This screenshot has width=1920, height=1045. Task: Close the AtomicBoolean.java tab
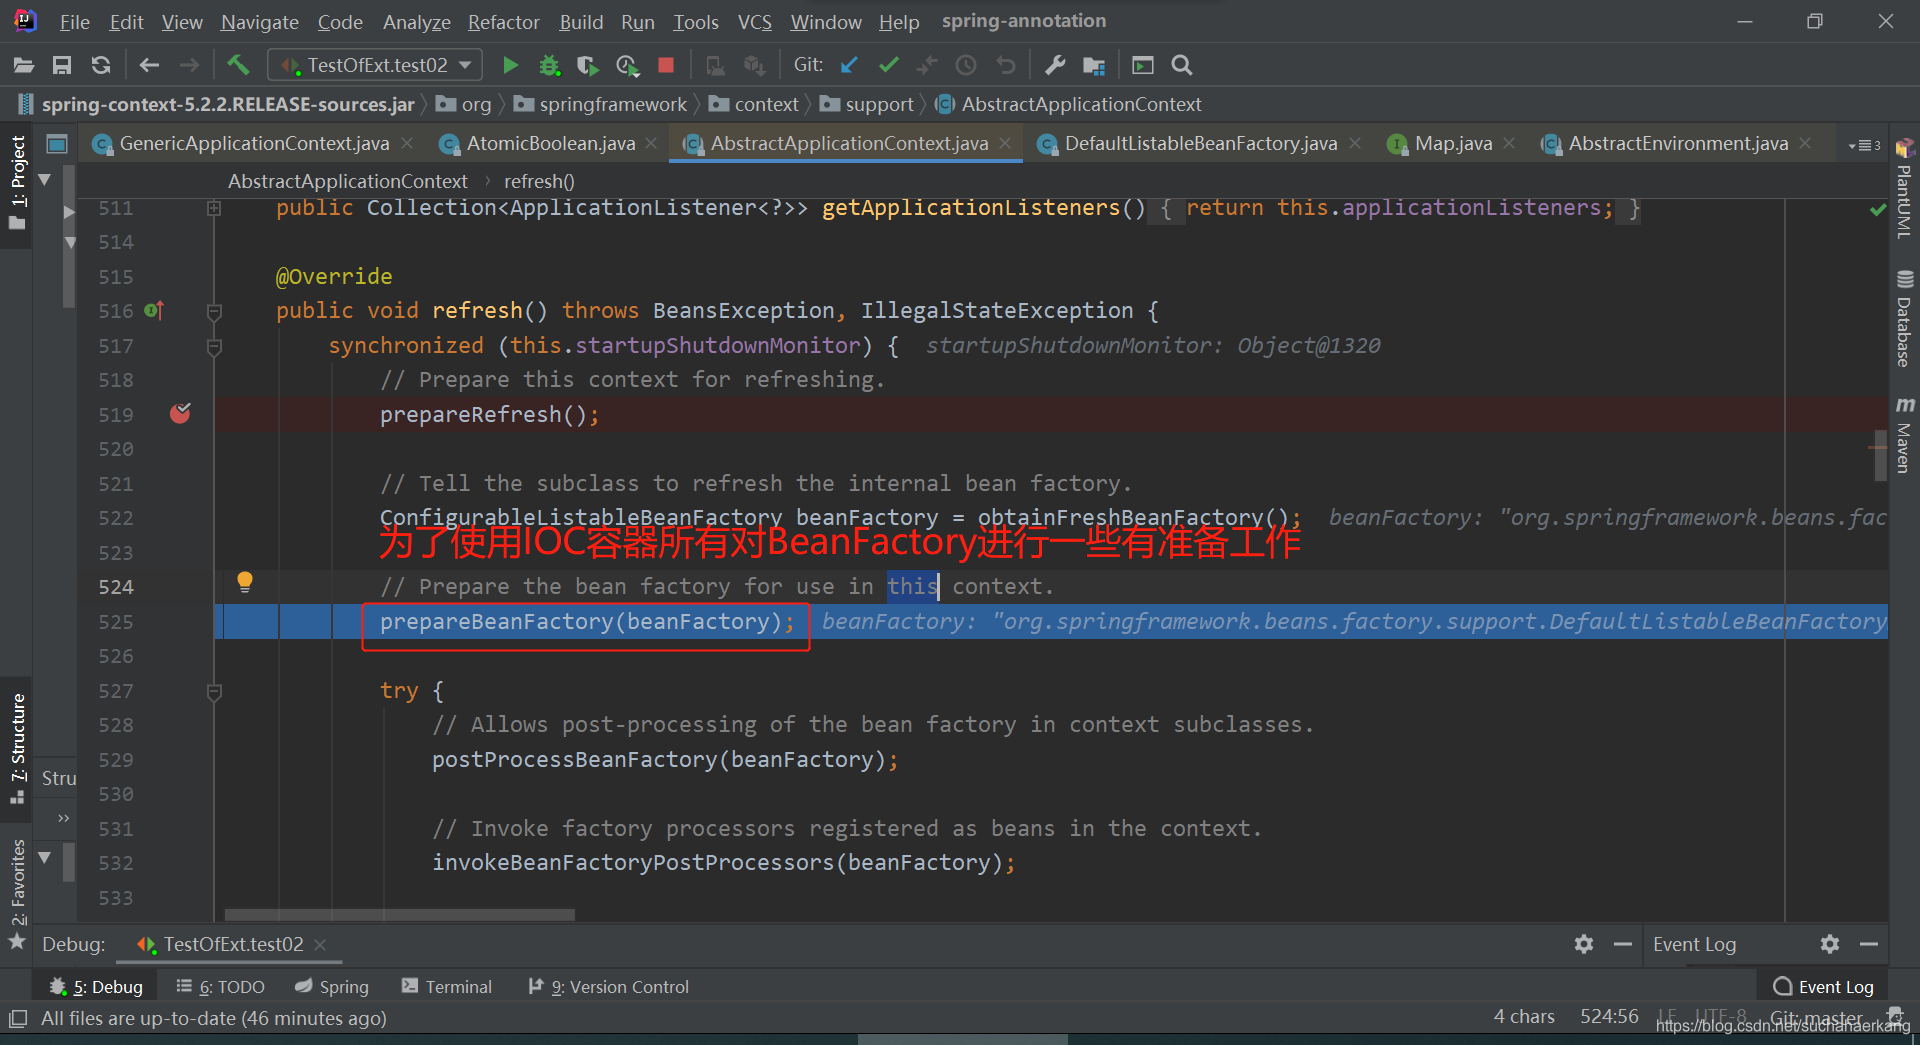click(651, 143)
